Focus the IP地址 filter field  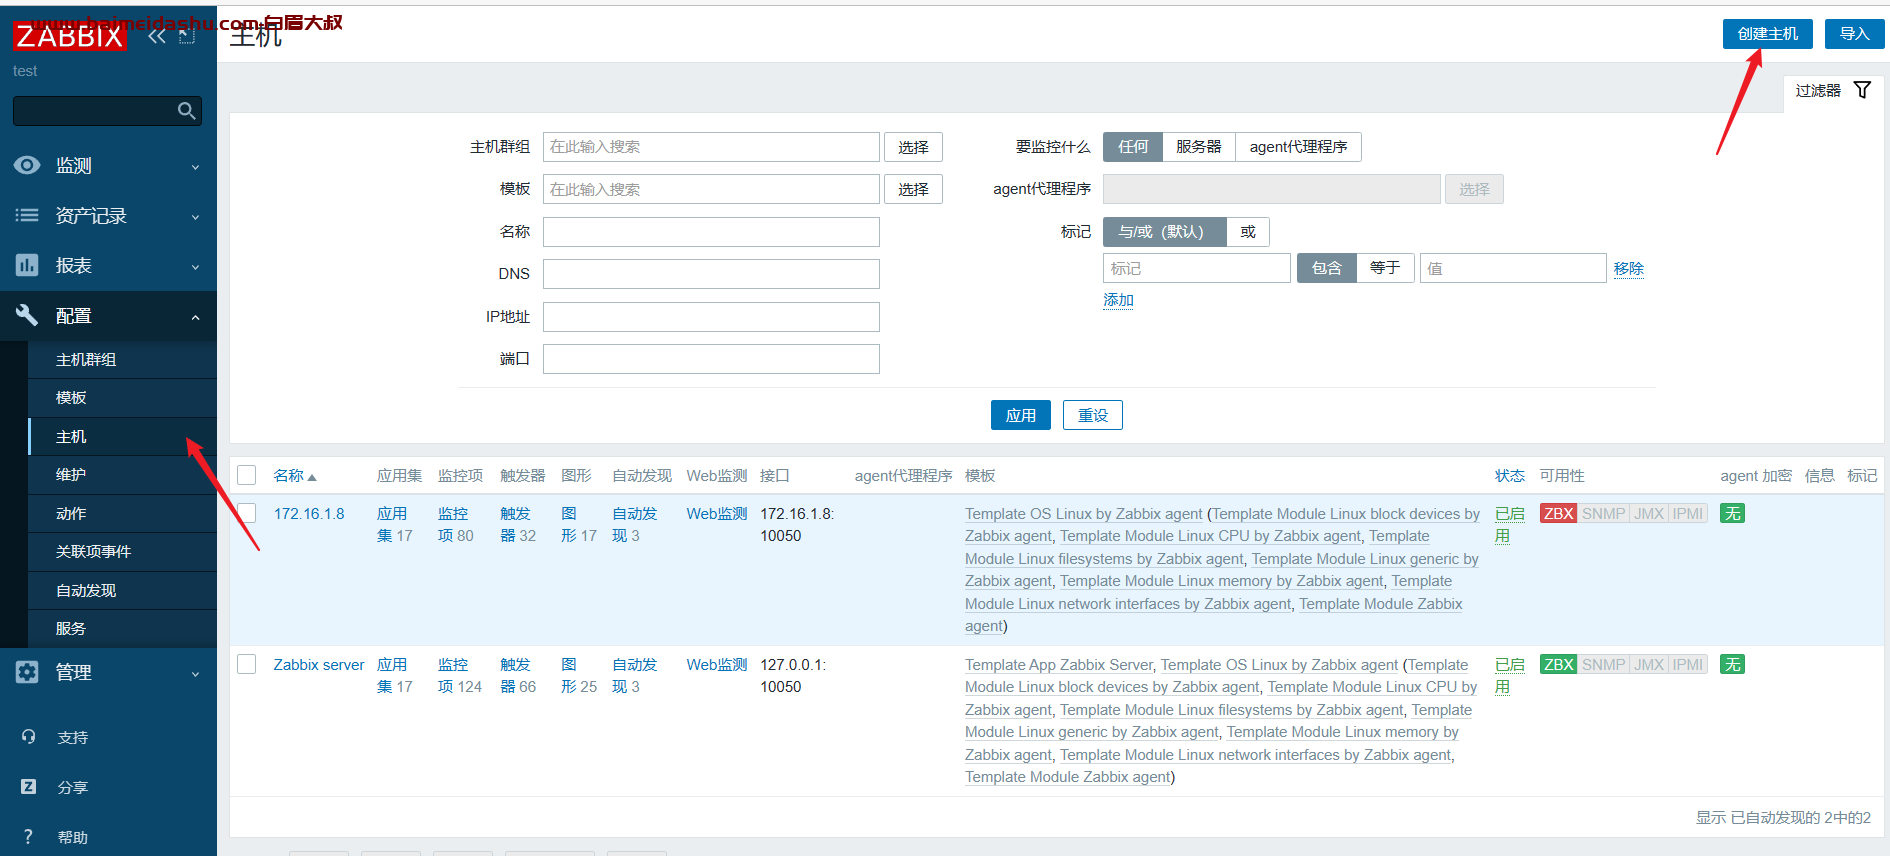coord(711,317)
